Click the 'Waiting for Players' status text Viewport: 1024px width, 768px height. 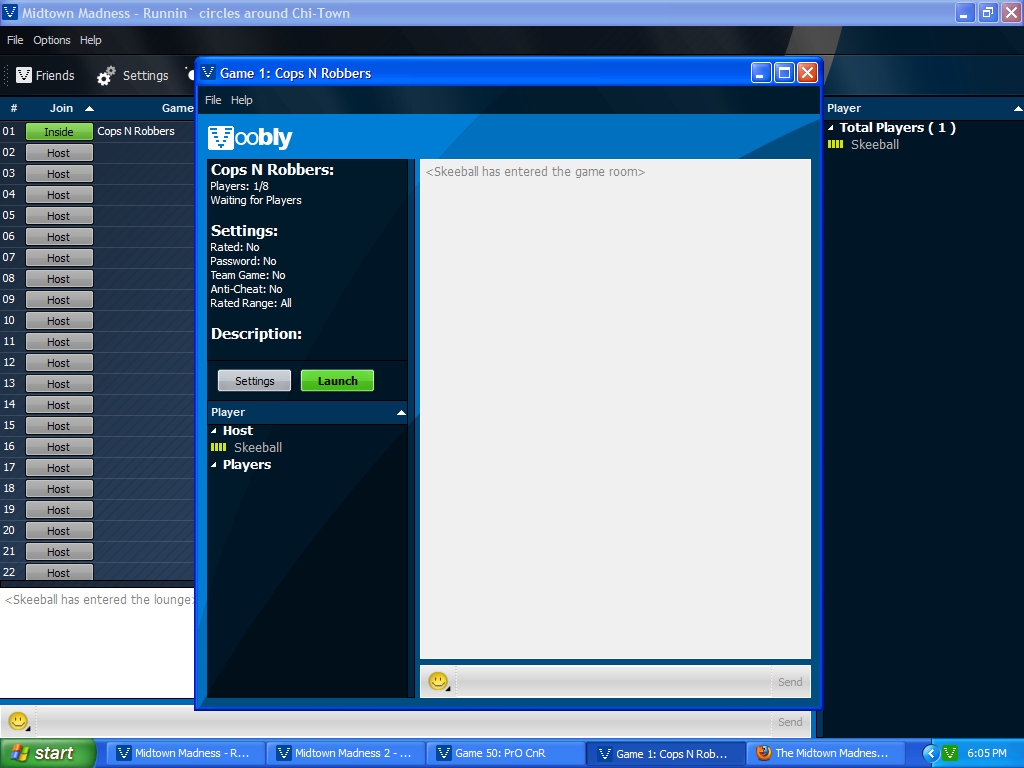(x=256, y=200)
